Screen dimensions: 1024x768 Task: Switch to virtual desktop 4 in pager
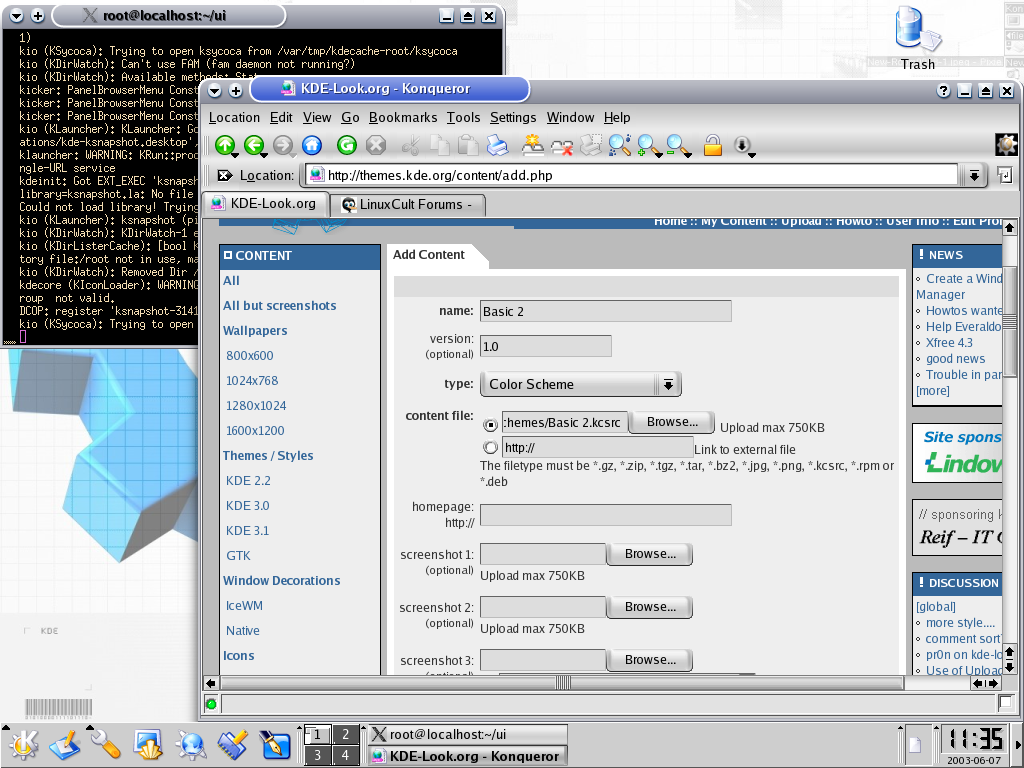click(x=345, y=756)
